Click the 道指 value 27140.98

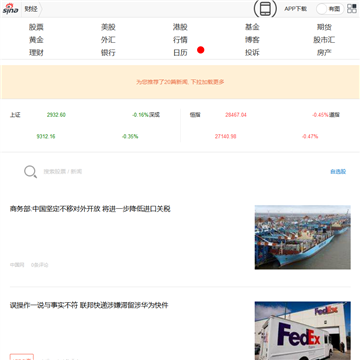coord(226,137)
